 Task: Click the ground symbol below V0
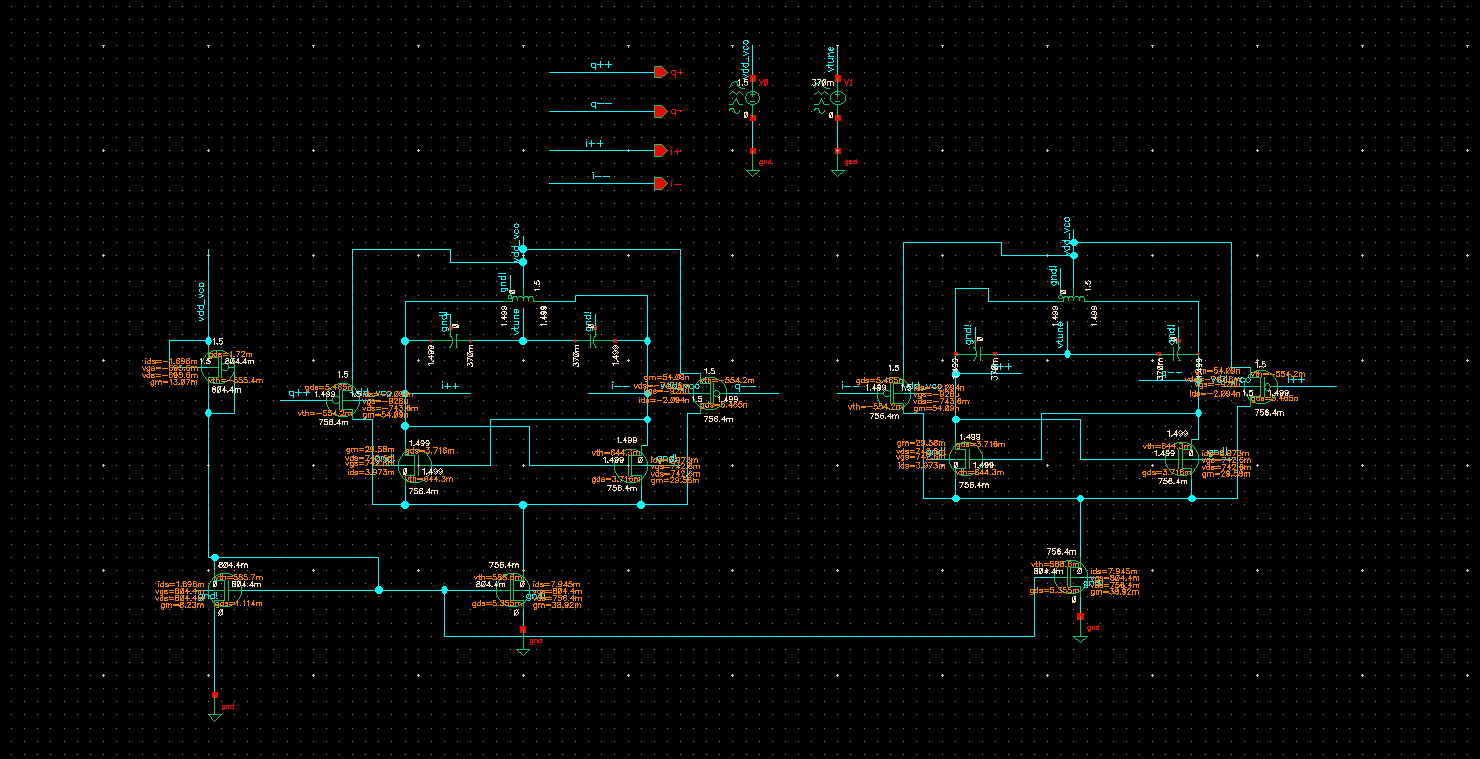752,170
